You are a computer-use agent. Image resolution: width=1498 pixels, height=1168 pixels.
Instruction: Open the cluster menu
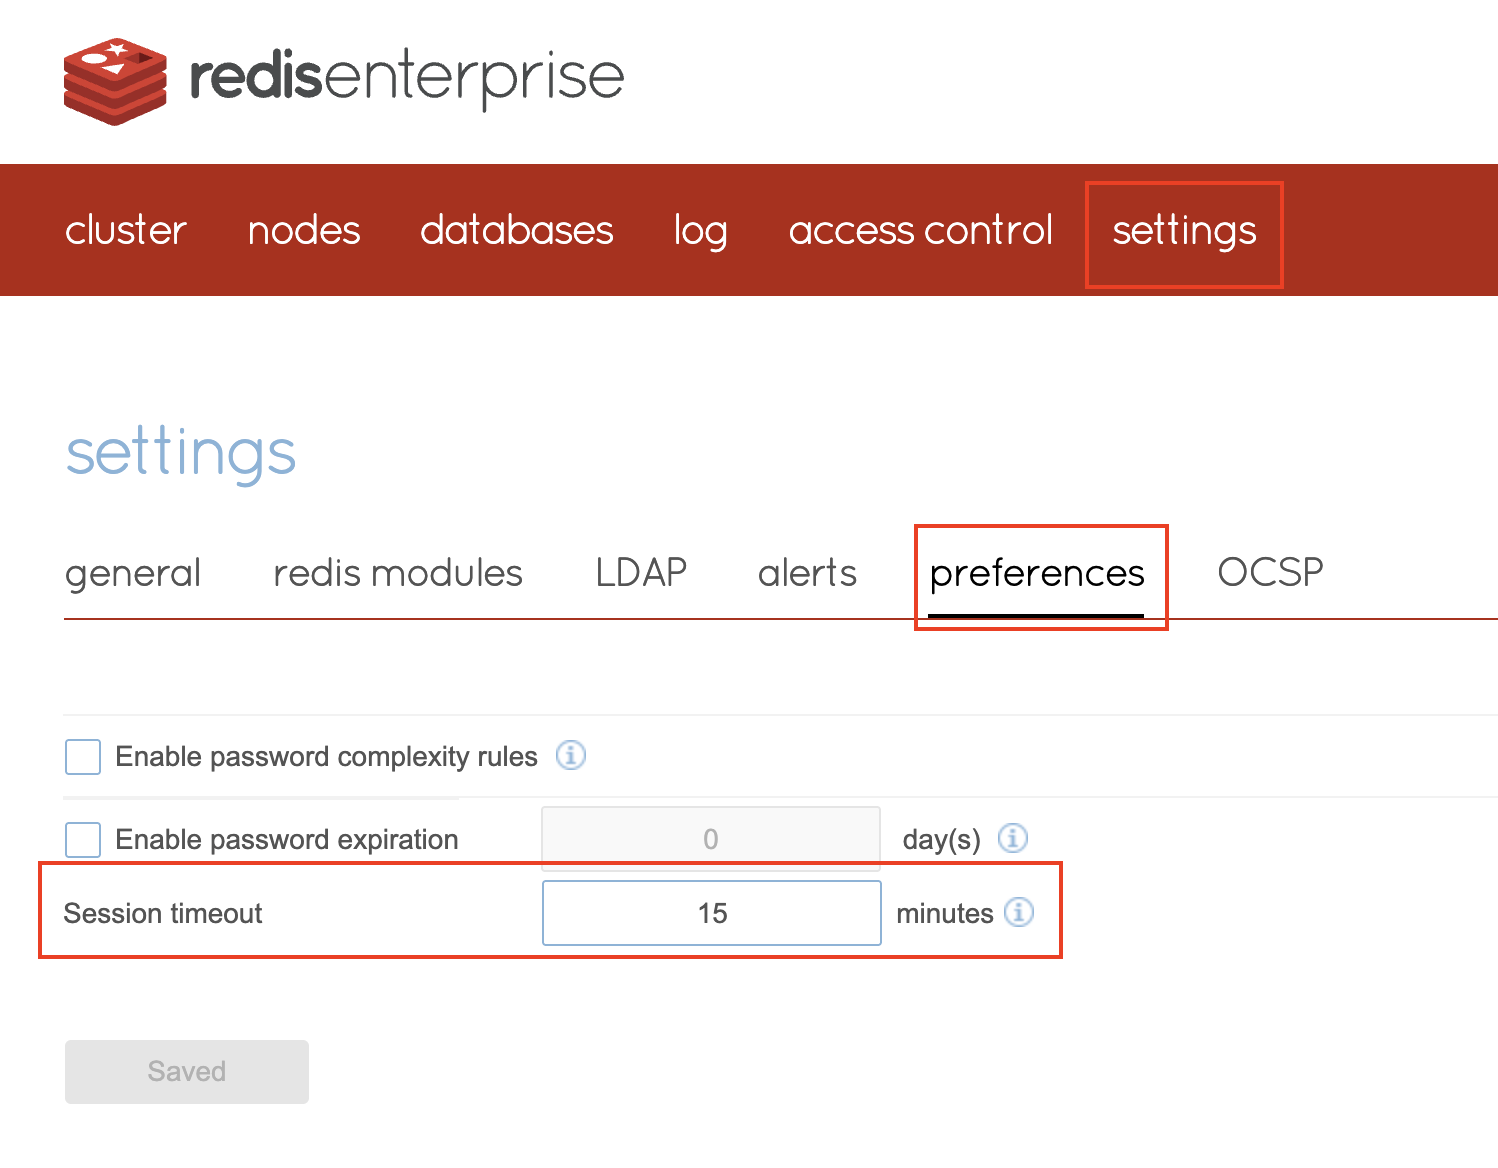click(126, 230)
